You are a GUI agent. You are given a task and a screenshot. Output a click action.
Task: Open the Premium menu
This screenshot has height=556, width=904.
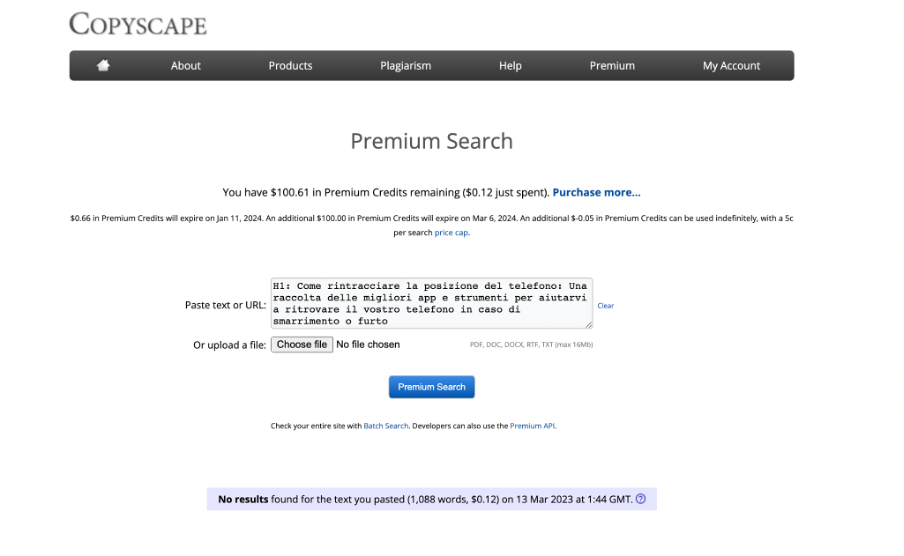(x=612, y=66)
